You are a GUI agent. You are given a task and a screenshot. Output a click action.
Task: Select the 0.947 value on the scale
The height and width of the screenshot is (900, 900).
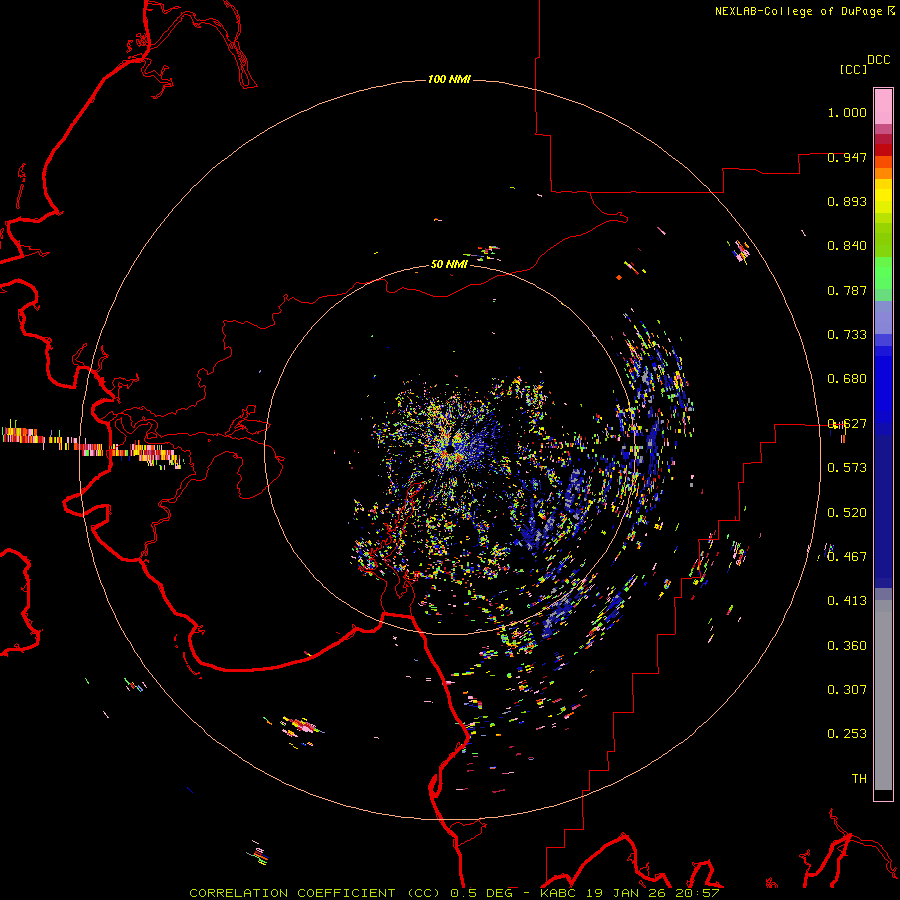(x=847, y=157)
